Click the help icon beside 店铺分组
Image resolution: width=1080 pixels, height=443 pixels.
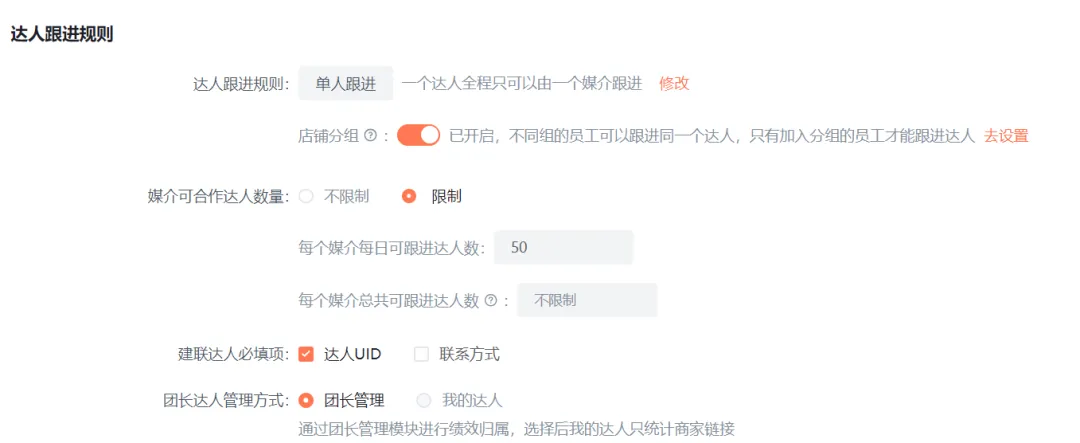(x=370, y=136)
